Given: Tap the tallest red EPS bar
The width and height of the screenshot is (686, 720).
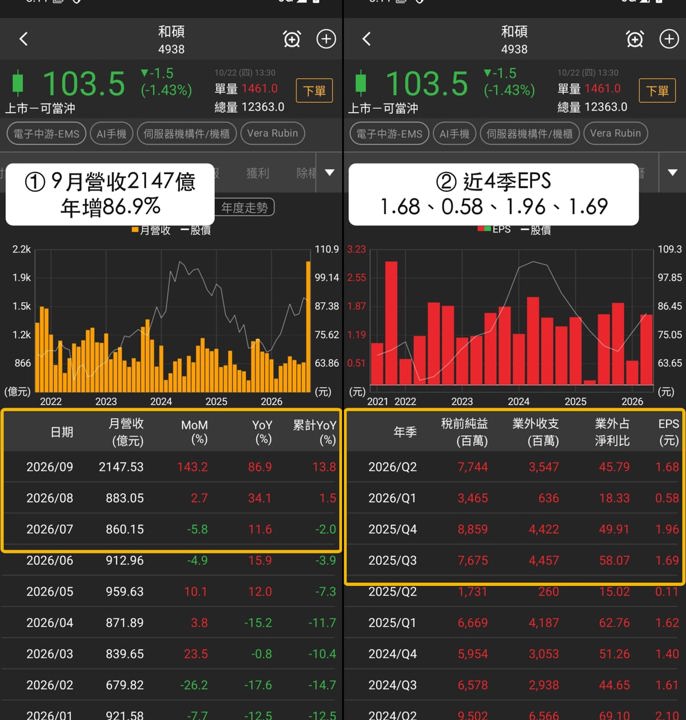Looking at the screenshot, I should tap(391, 323).
